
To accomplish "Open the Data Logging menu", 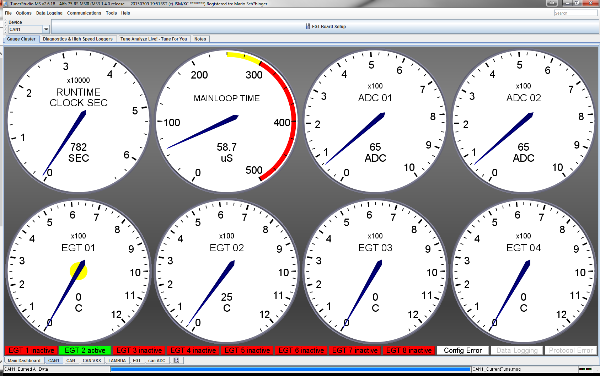I will coord(49,13).
